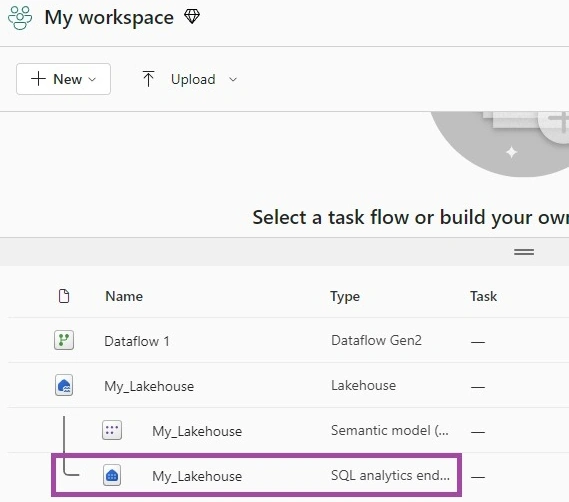Click the My workspace title
The image size is (569, 502).
click(109, 18)
